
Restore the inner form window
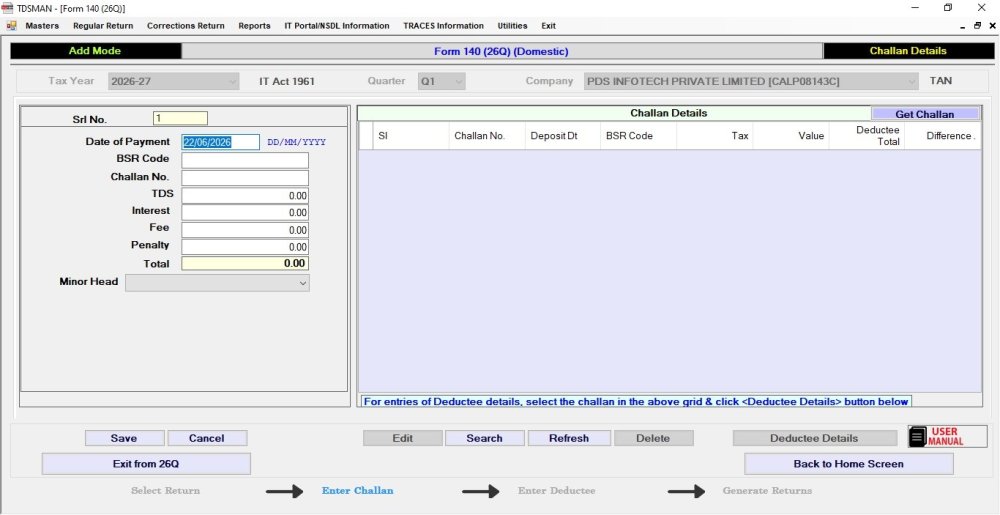[x=978, y=26]
